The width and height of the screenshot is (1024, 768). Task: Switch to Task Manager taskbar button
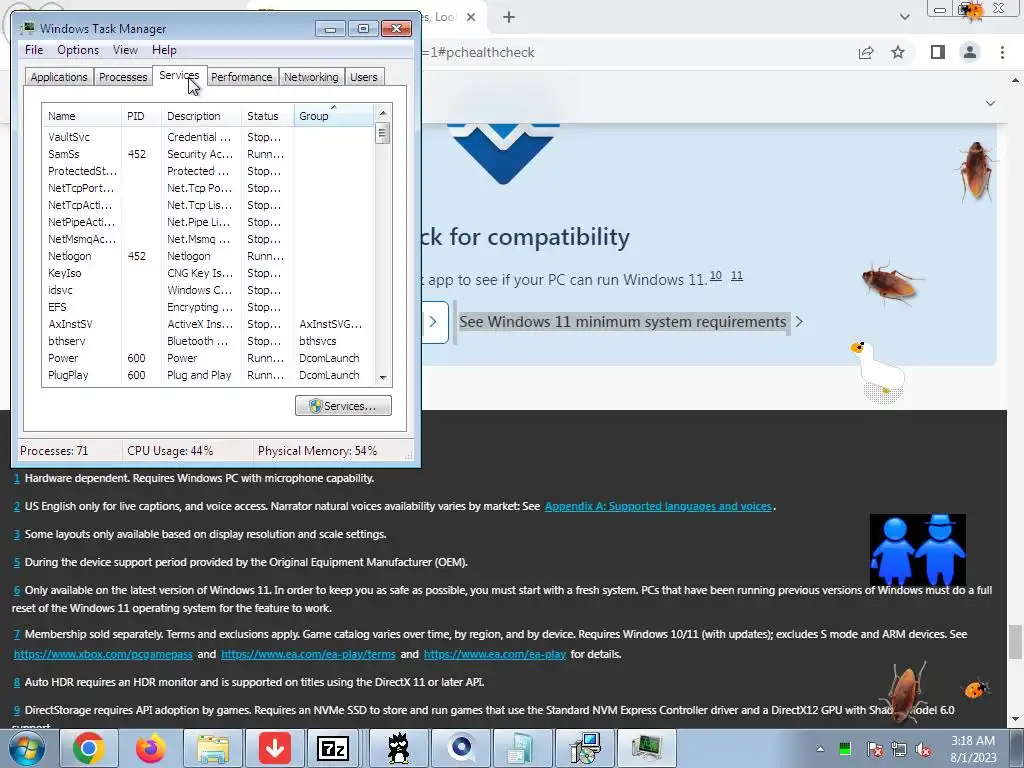(646, 748)
